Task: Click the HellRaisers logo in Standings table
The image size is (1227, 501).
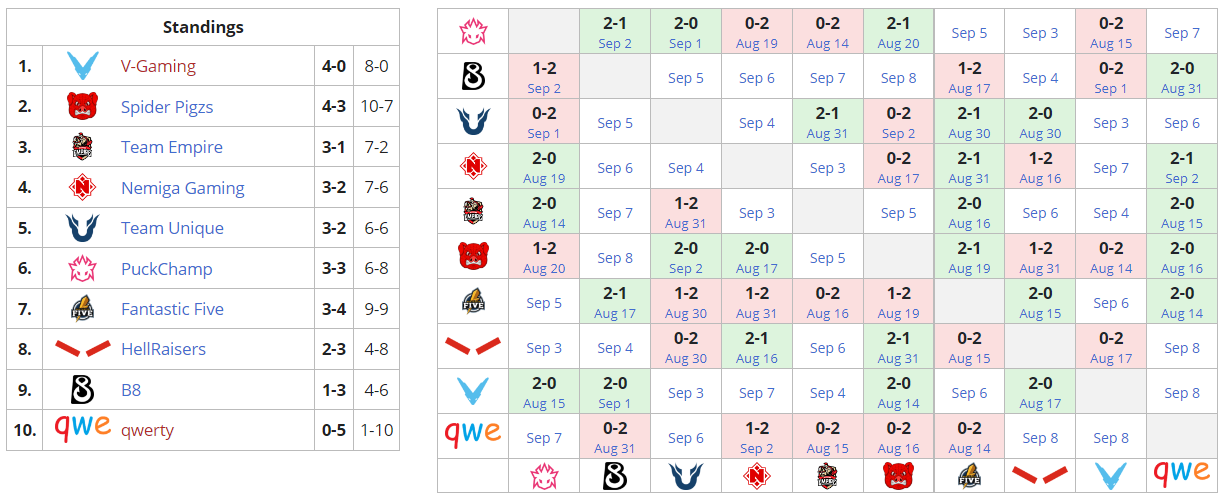Action: [81, 349]
